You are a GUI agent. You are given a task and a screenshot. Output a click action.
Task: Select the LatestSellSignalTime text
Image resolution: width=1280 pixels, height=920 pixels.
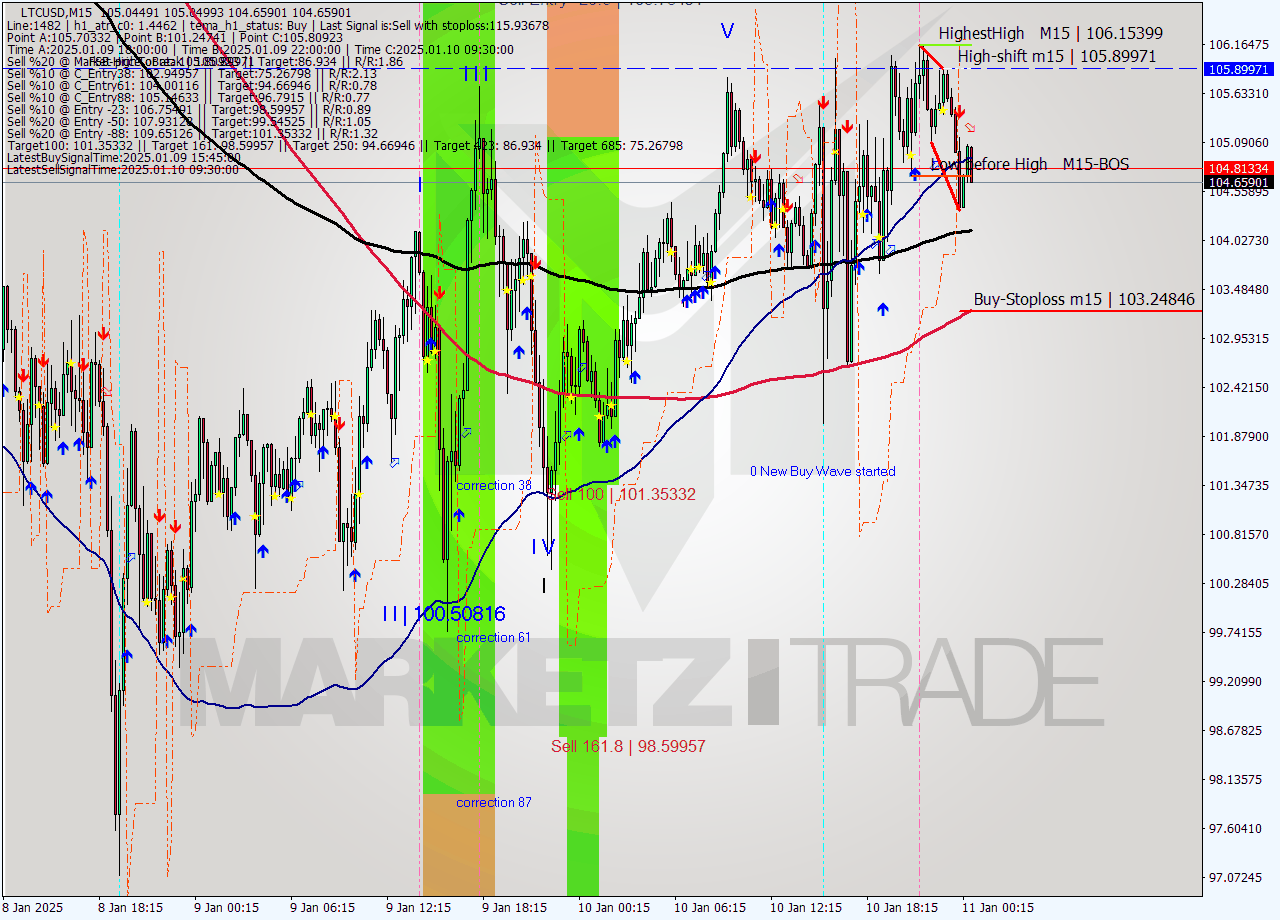pyautogui.click(x=122, y=170)
